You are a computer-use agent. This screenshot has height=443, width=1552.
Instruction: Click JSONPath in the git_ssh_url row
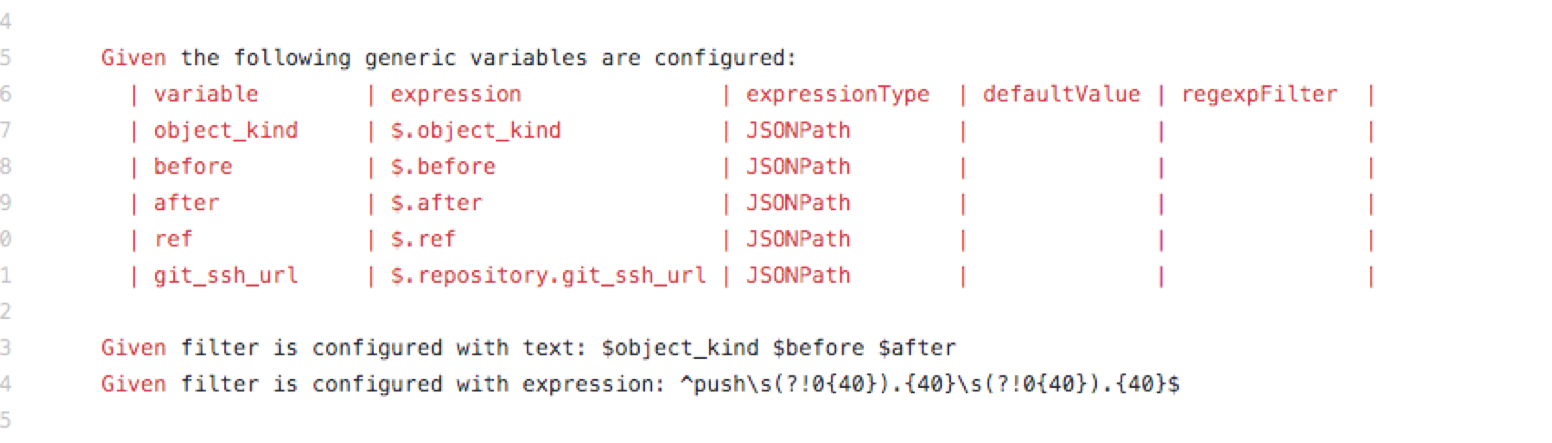coord(798,275)
